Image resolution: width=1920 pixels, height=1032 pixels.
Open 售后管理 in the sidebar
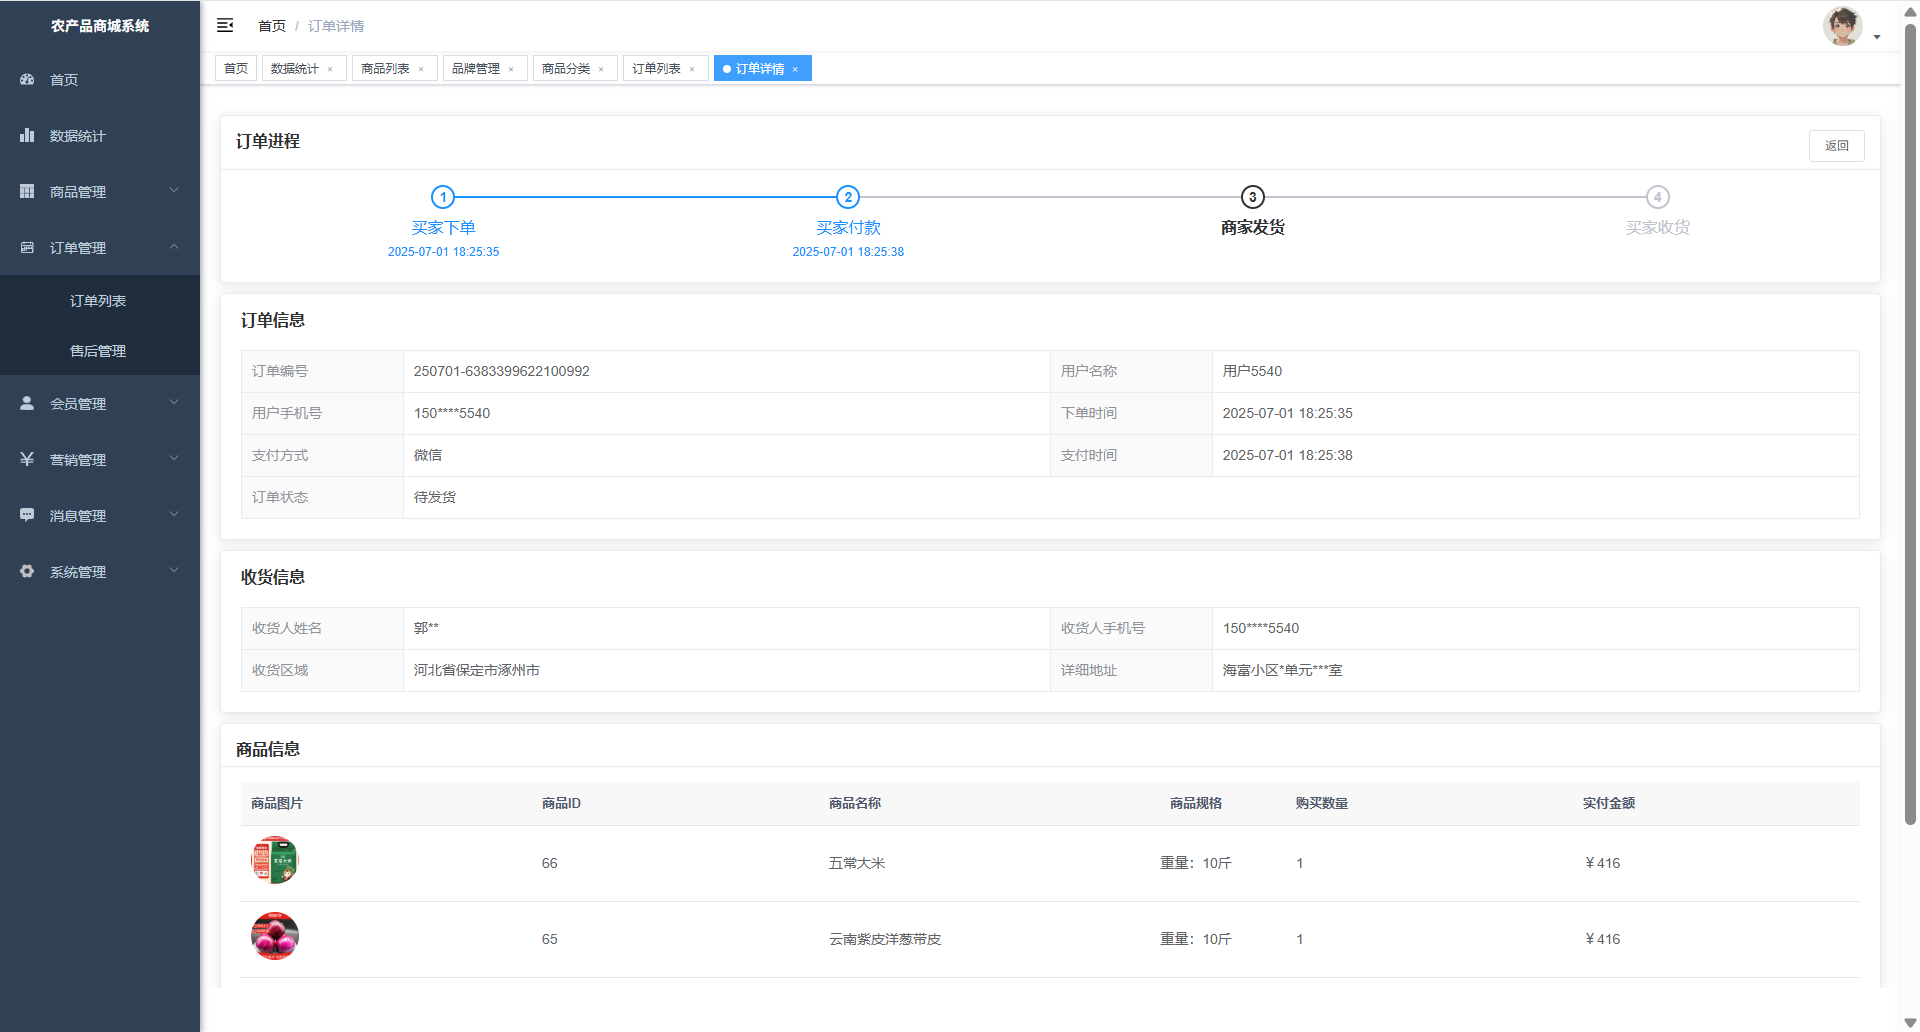point(98,351)
